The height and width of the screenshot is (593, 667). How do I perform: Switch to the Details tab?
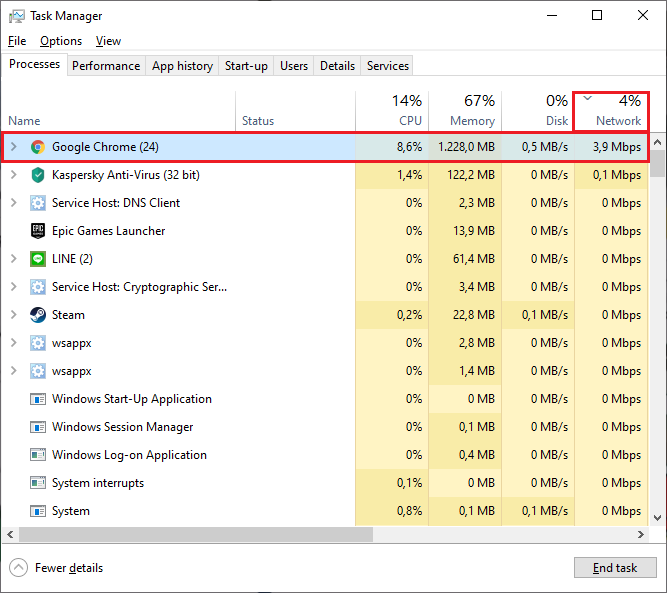(x=337, y=66)
